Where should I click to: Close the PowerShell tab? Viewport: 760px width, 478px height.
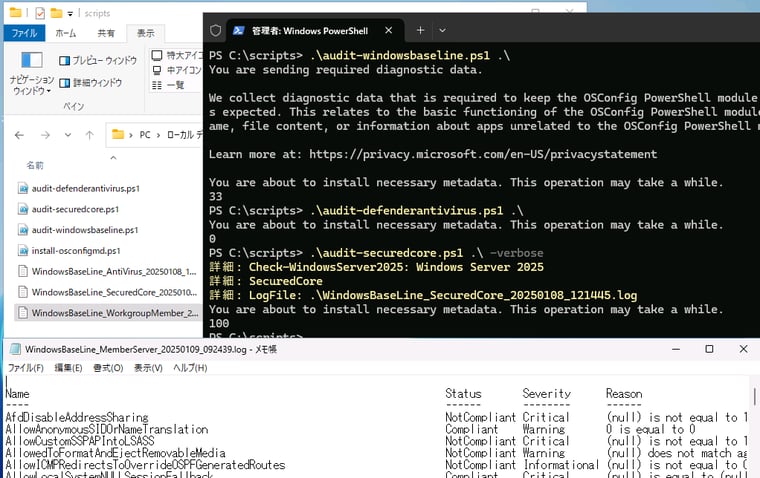(x=389, y=30)
